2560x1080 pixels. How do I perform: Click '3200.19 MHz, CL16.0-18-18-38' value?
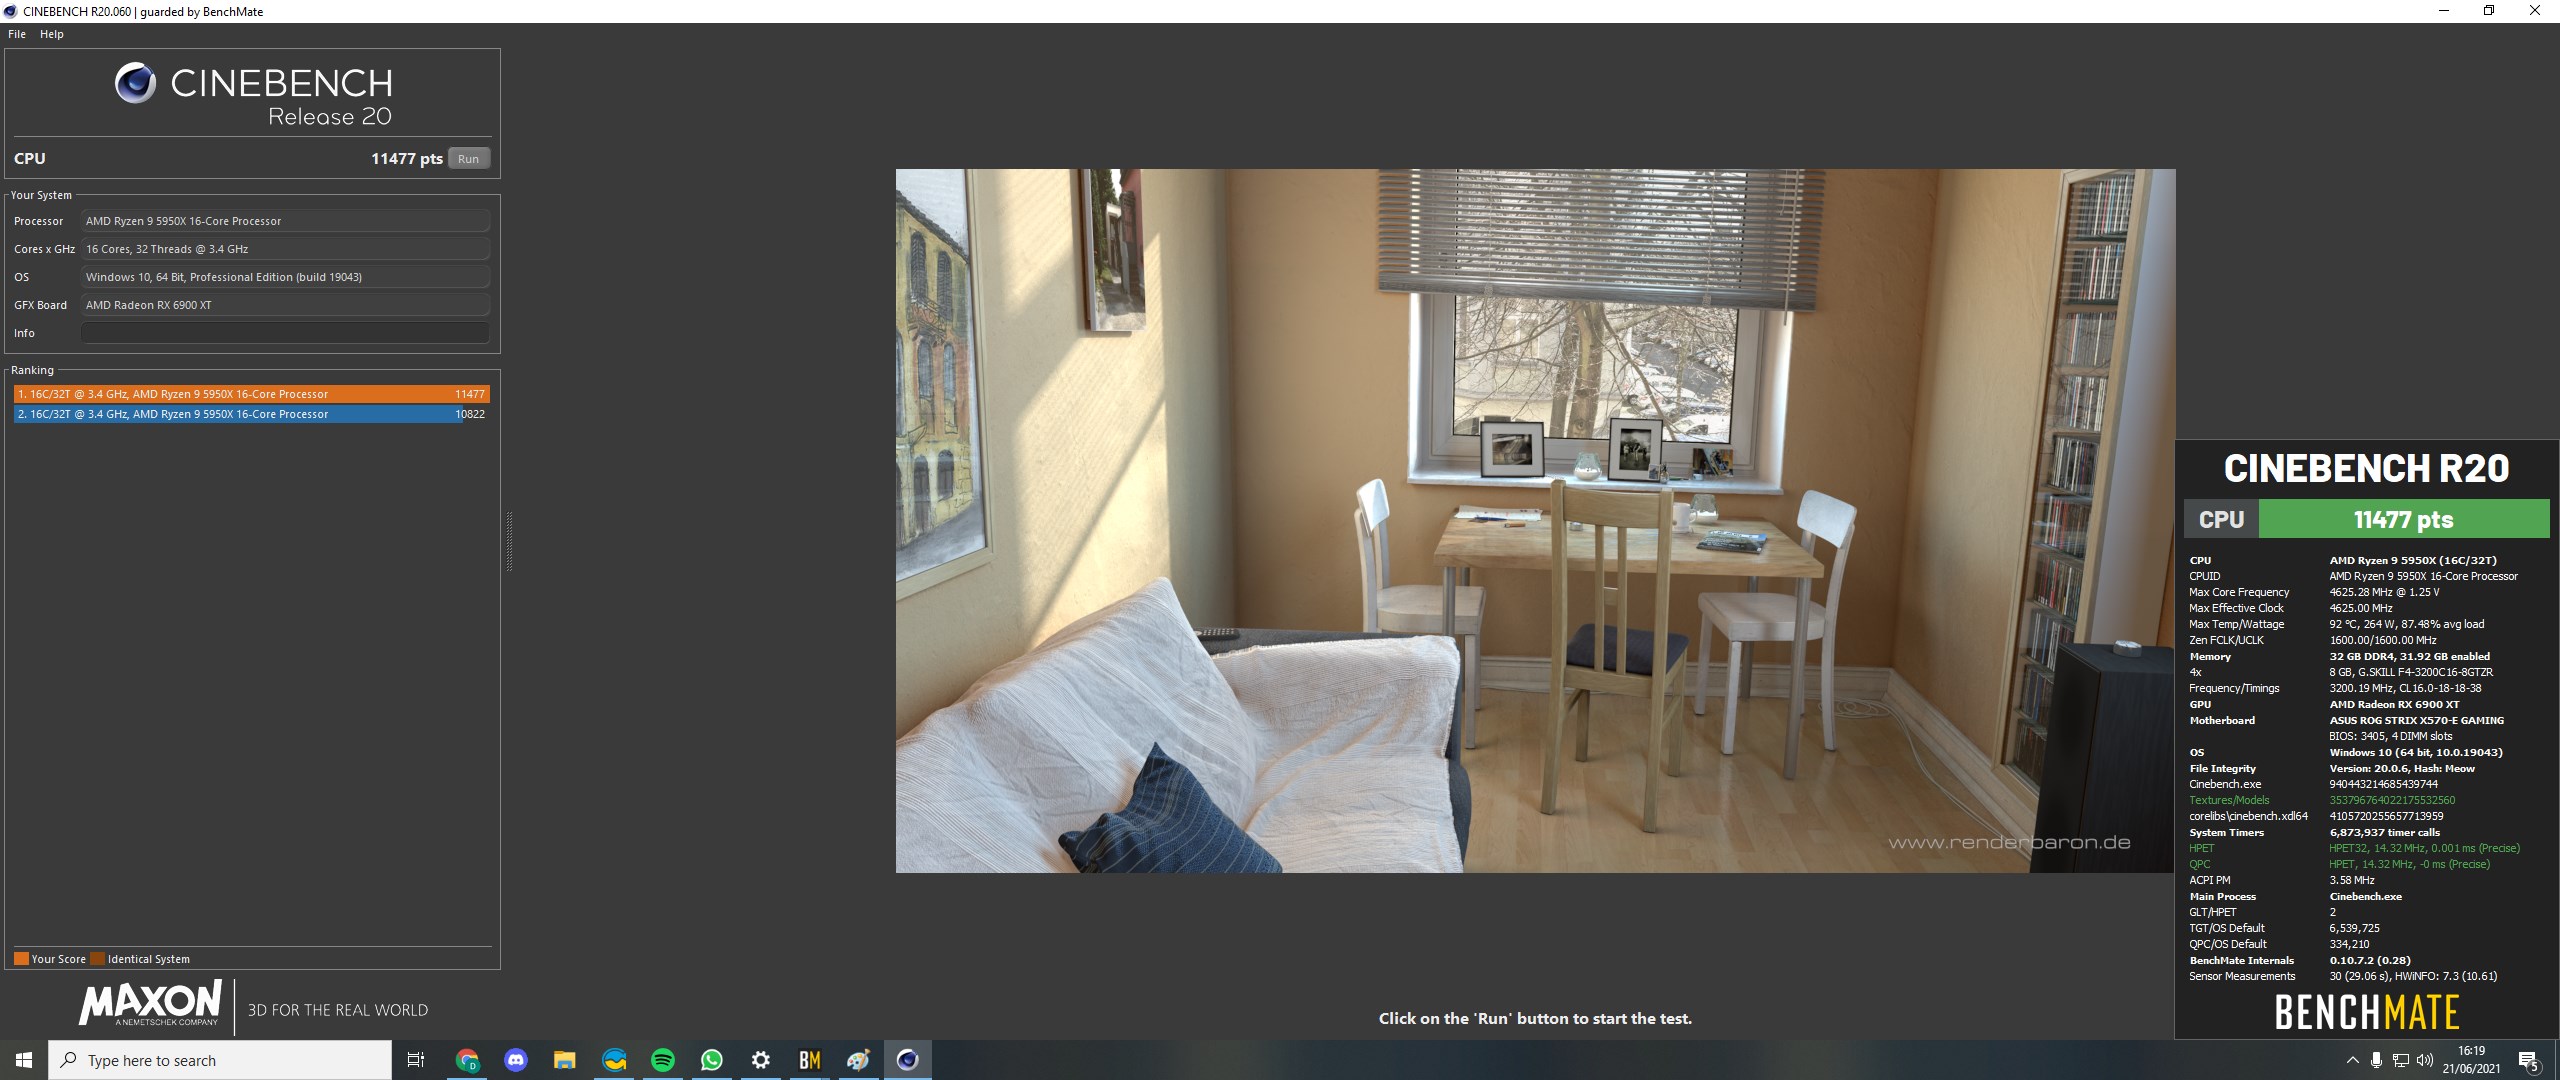(x=2405, y=688)
